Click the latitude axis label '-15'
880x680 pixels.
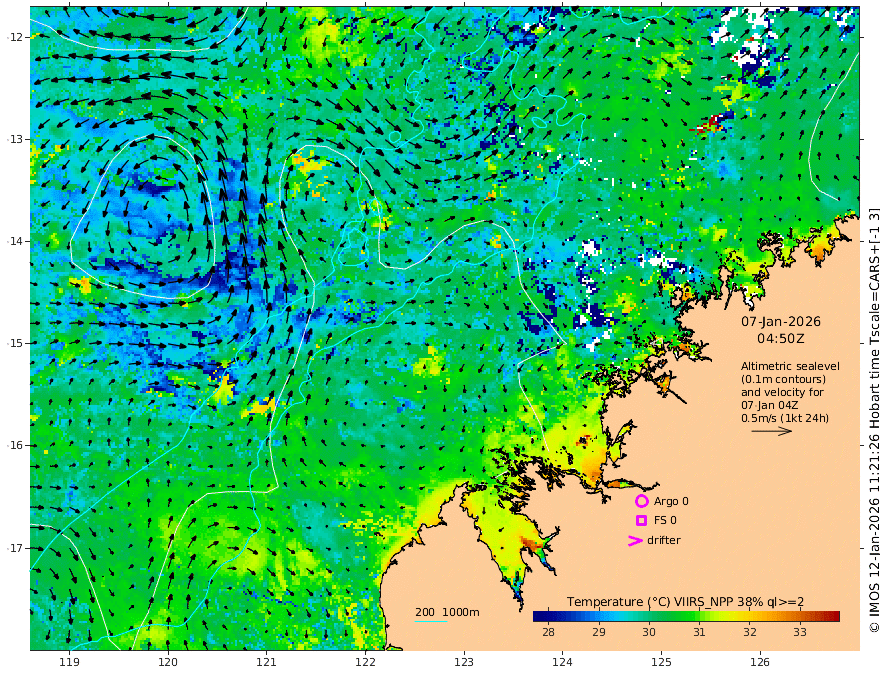15,343
